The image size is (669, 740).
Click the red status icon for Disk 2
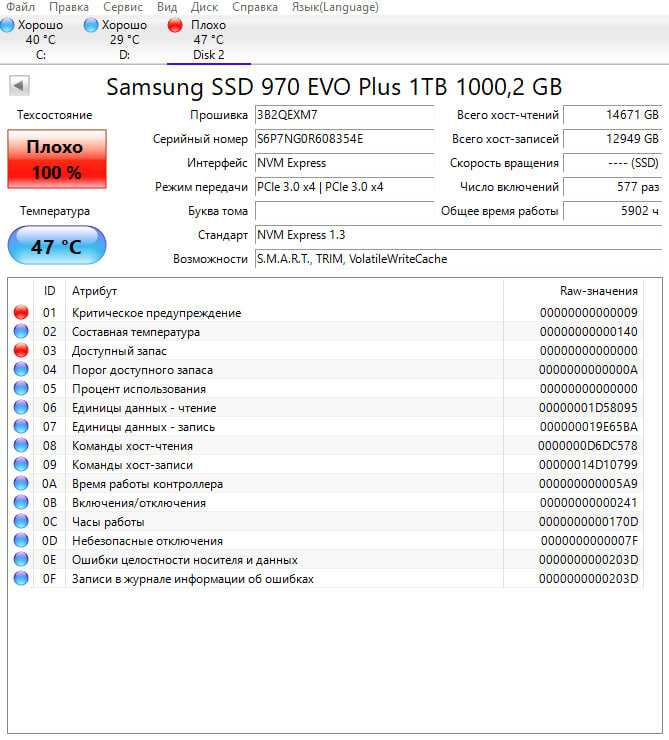tap(175, 25)
